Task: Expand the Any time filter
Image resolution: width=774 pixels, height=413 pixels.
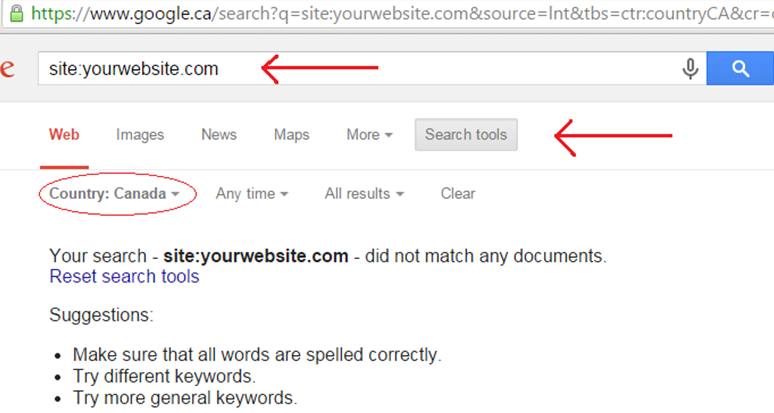Action: [252, 194]
